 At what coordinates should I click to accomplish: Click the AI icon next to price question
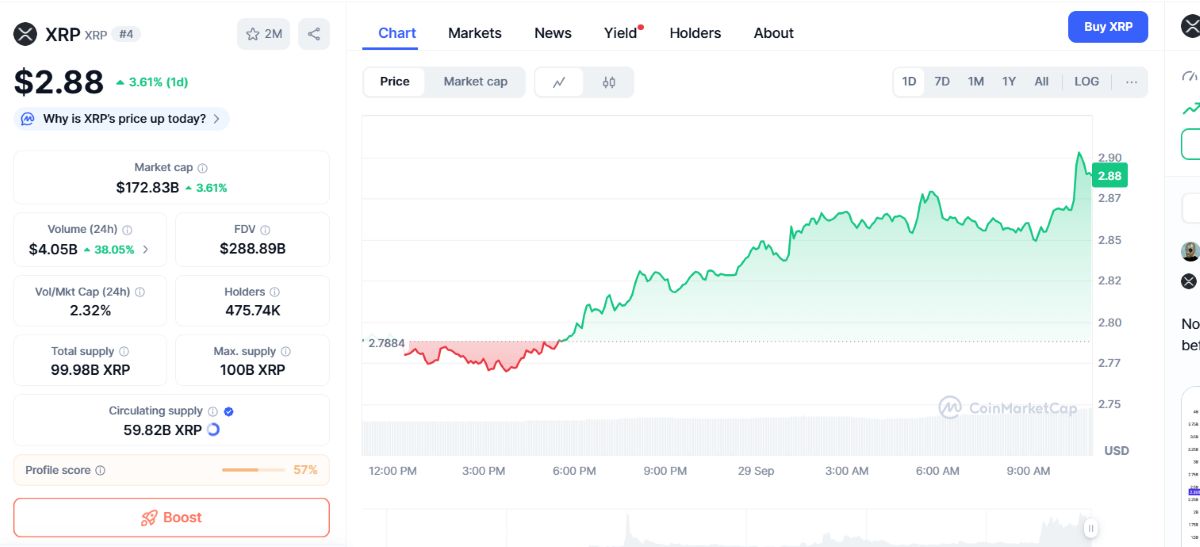pyautogui.click(x=28, y=119)
